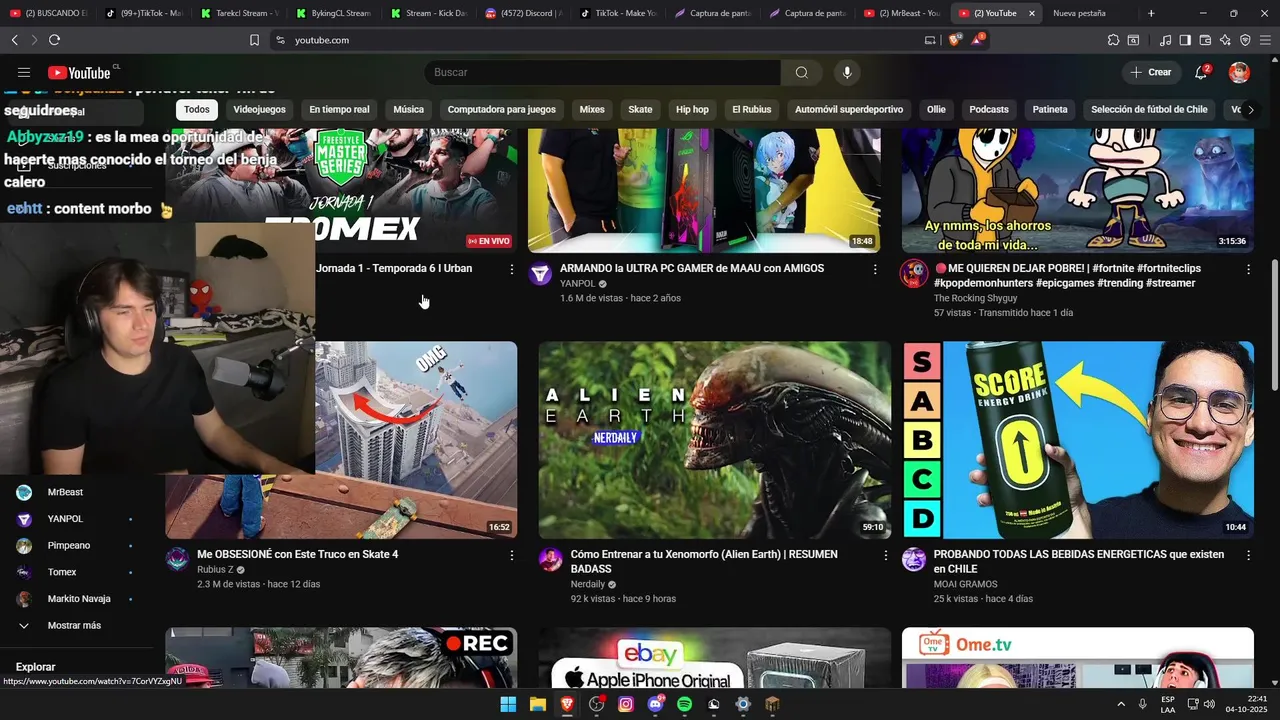
Task: Select the El Rubius filter chip
Action: tap(752, 109)
